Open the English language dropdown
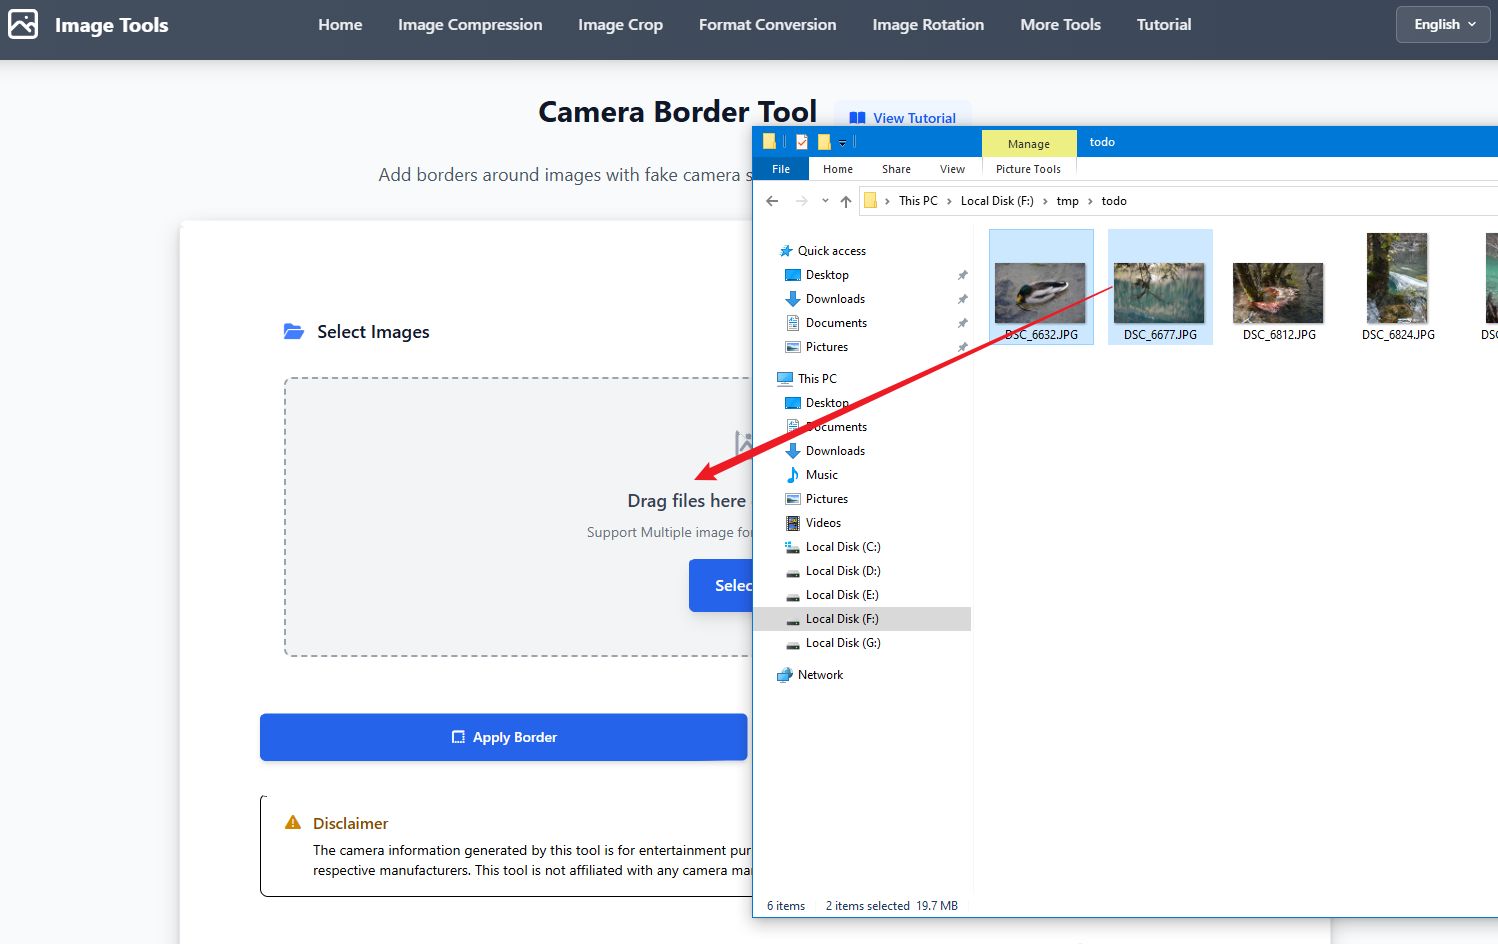The width and height of the screenshot is (1498, 944). [1444, 24]
